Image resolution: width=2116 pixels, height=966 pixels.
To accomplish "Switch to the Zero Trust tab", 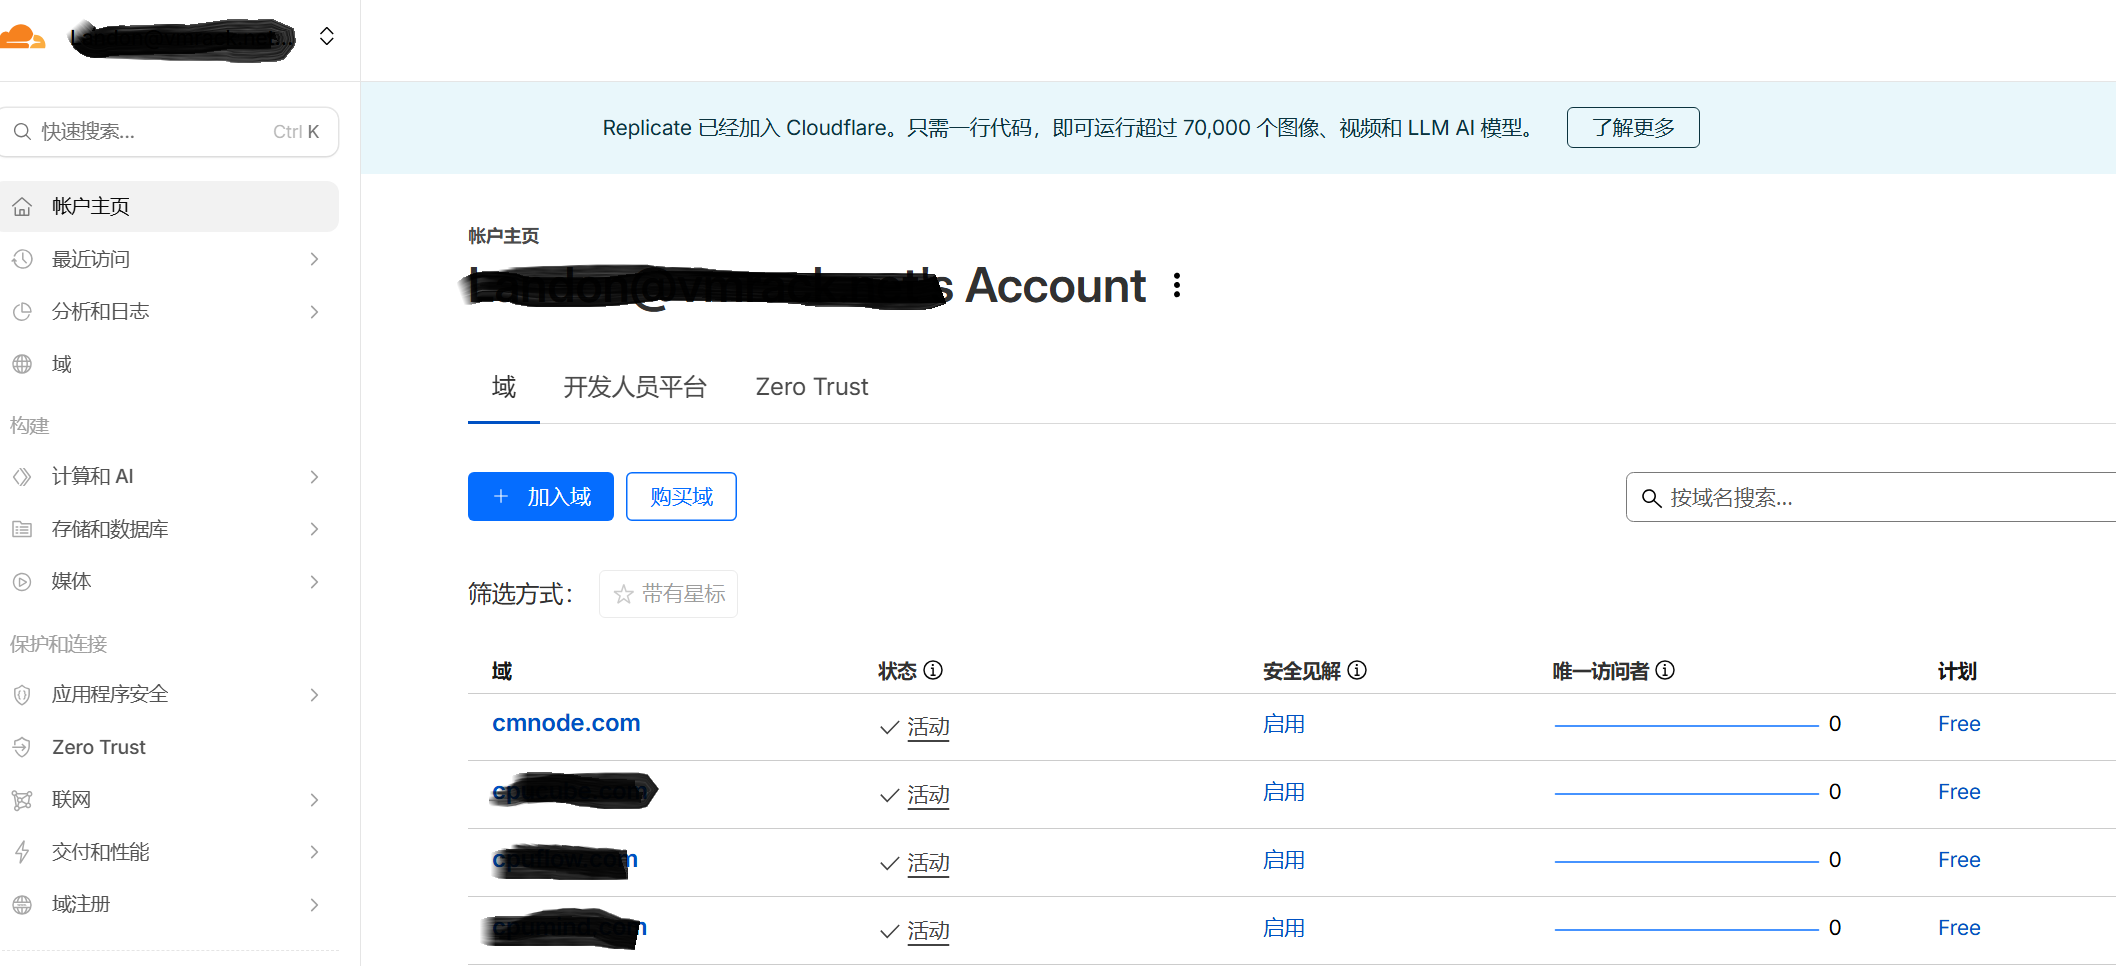I will (x=811, y=387).
